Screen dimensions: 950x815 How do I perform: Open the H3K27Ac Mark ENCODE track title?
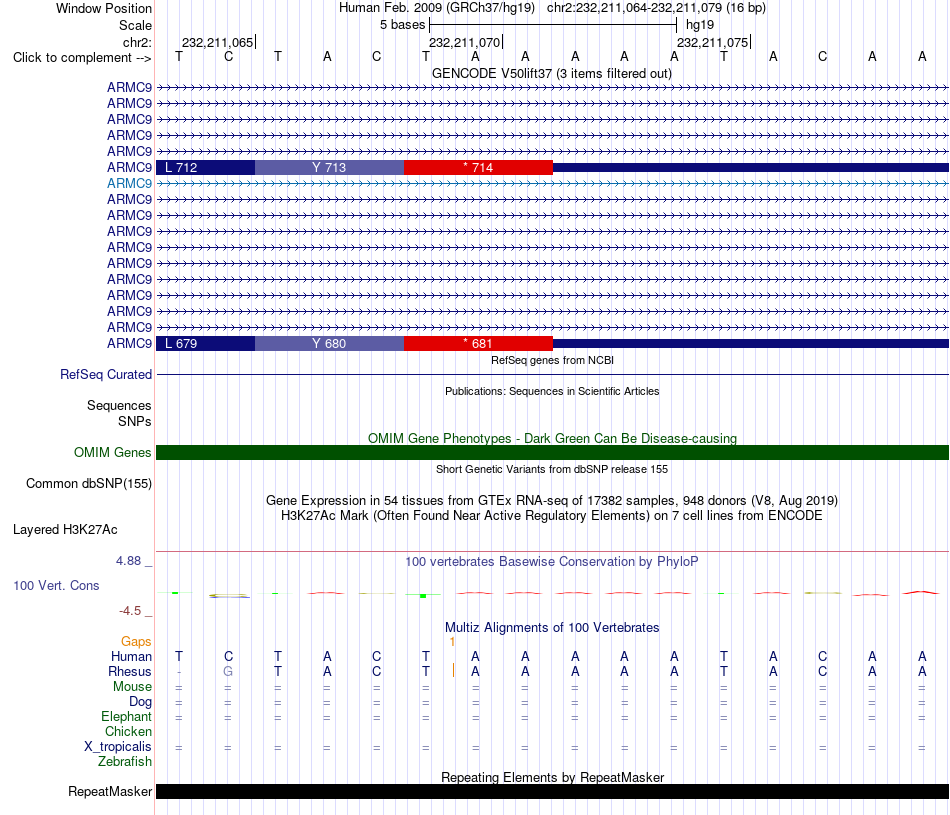552,516
